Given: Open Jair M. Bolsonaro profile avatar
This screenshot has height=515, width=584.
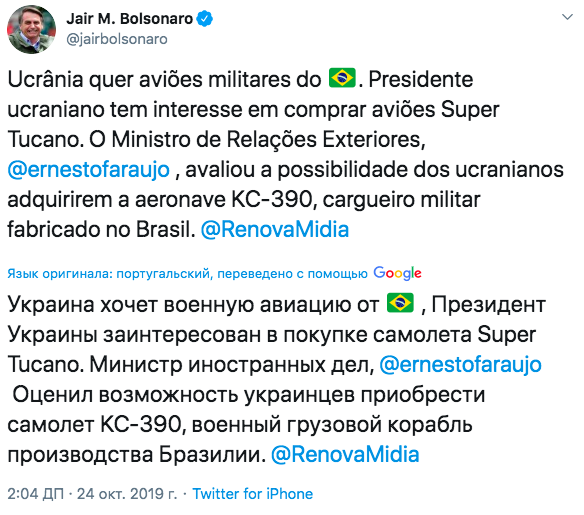Looking at the screenshot, I should pos(31,29).
